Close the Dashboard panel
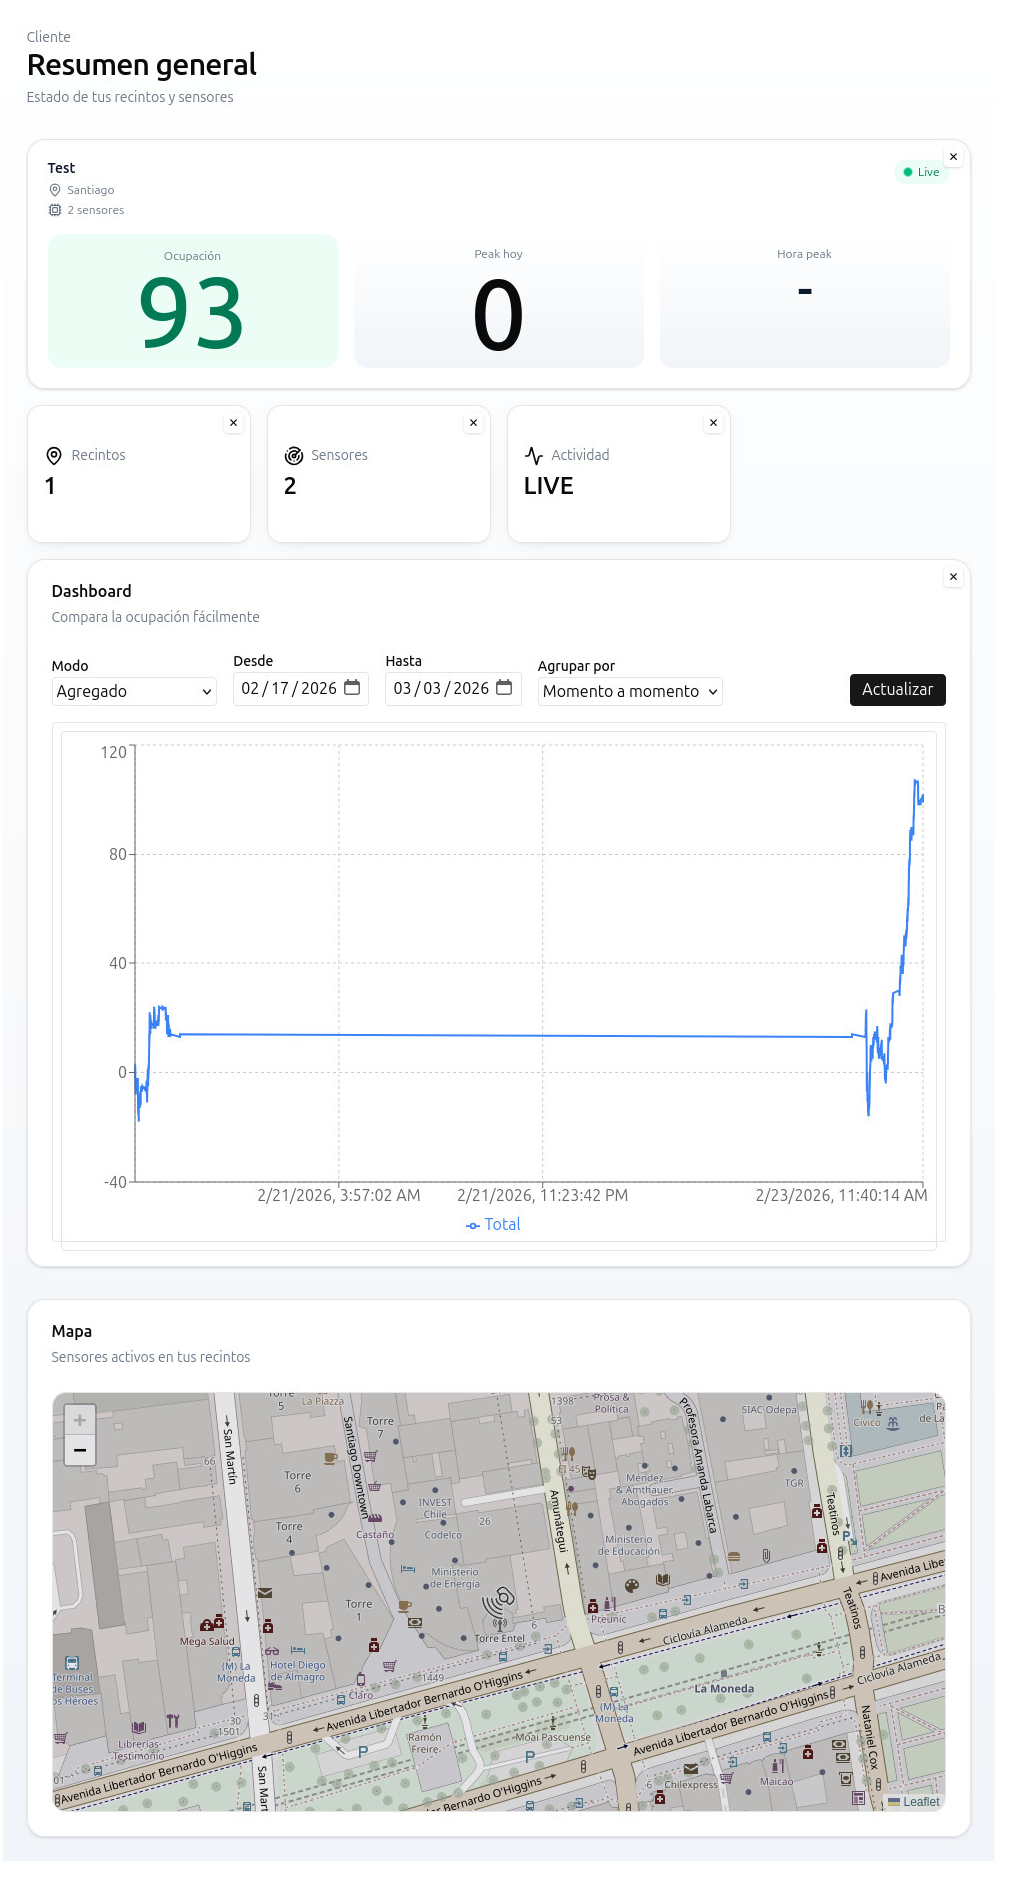Image resolution: width=1015 pixels, height=1885 pixels. click(953, 577)
